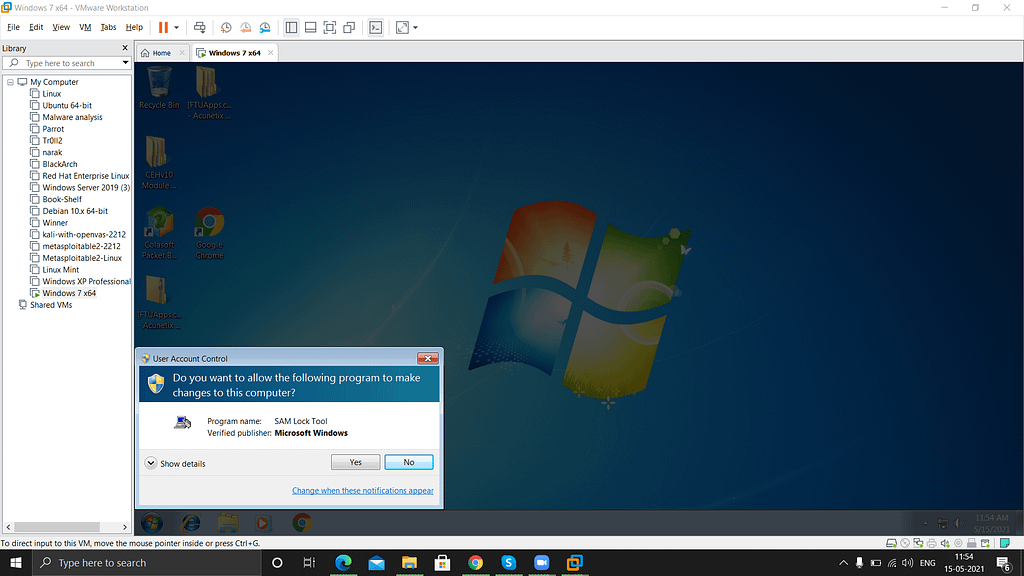This screenshot has height=576, width=1024.
Task: Revert the VM to its previous snapshot
Action: [x=246, y=27]
